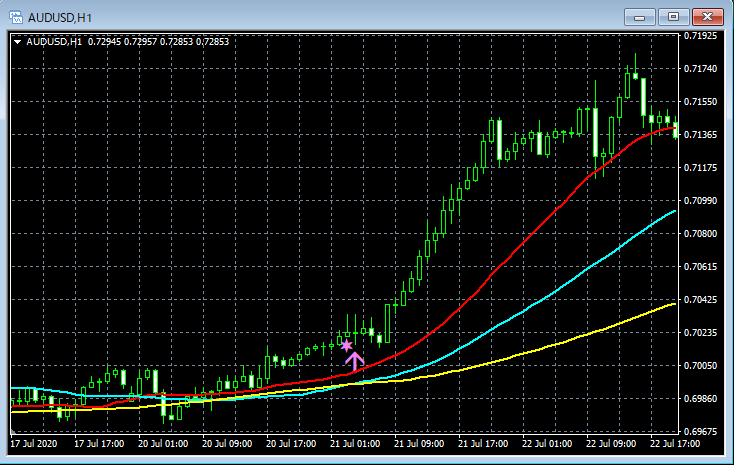Click price level 0.69860 on the price axis

[x=700, y=399]
